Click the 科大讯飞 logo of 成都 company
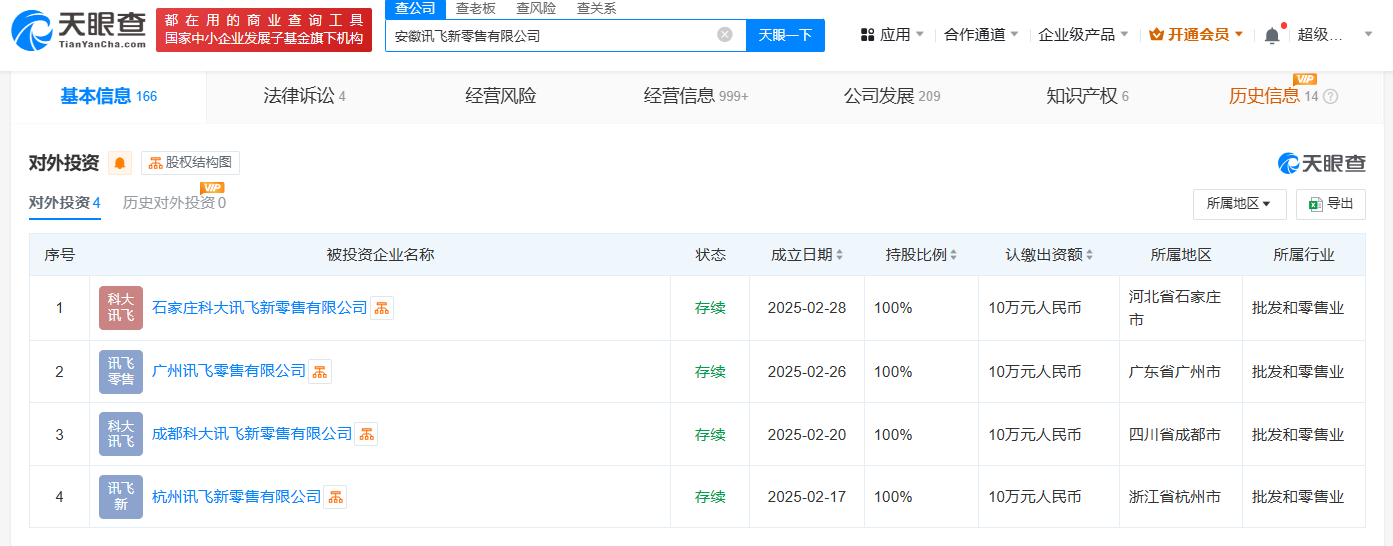 click(x=121, y=435)
